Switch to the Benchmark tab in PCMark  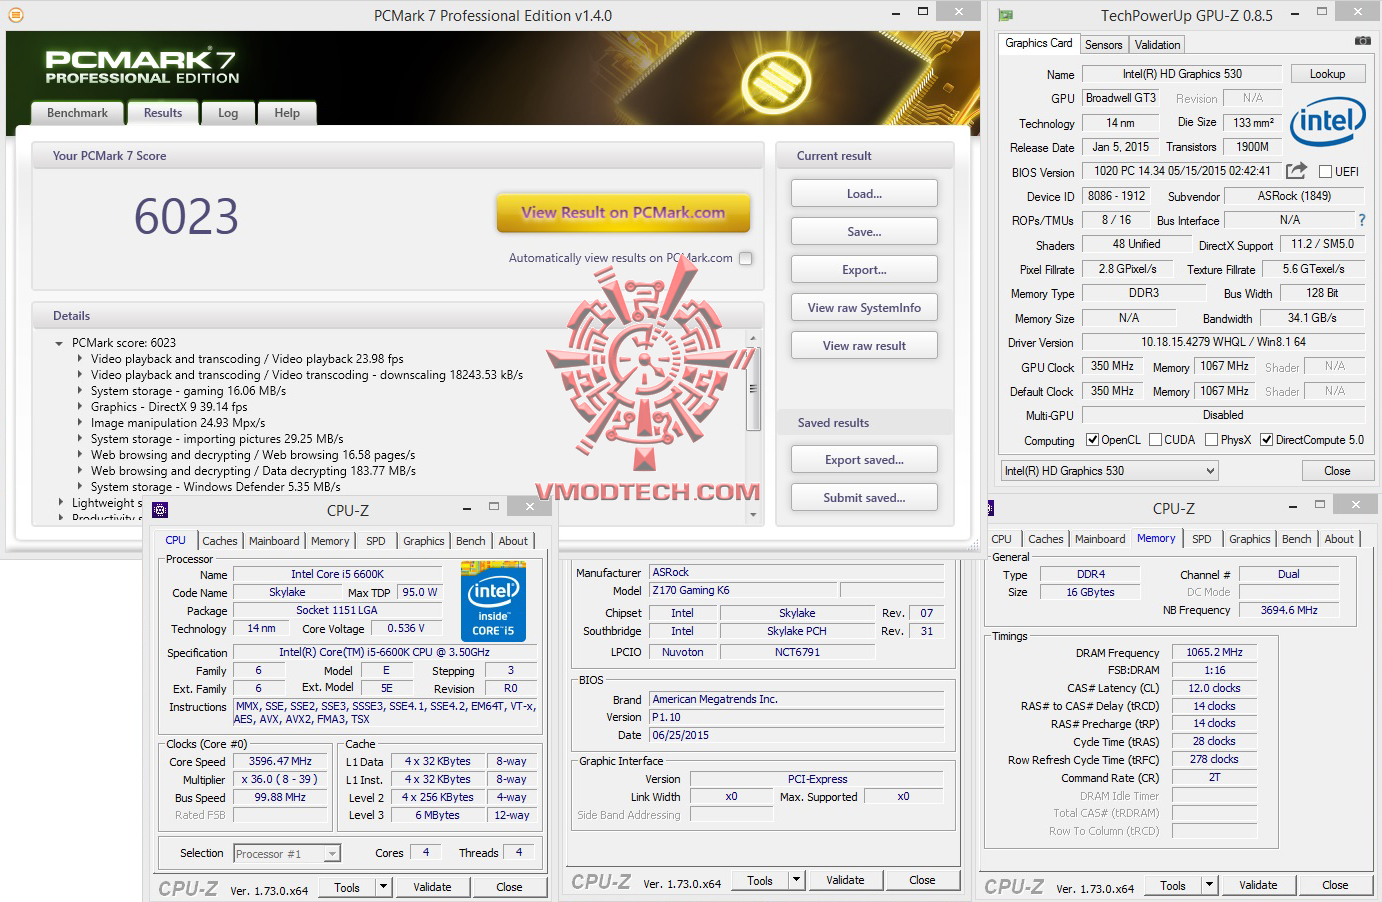click(x=77, y=113)
